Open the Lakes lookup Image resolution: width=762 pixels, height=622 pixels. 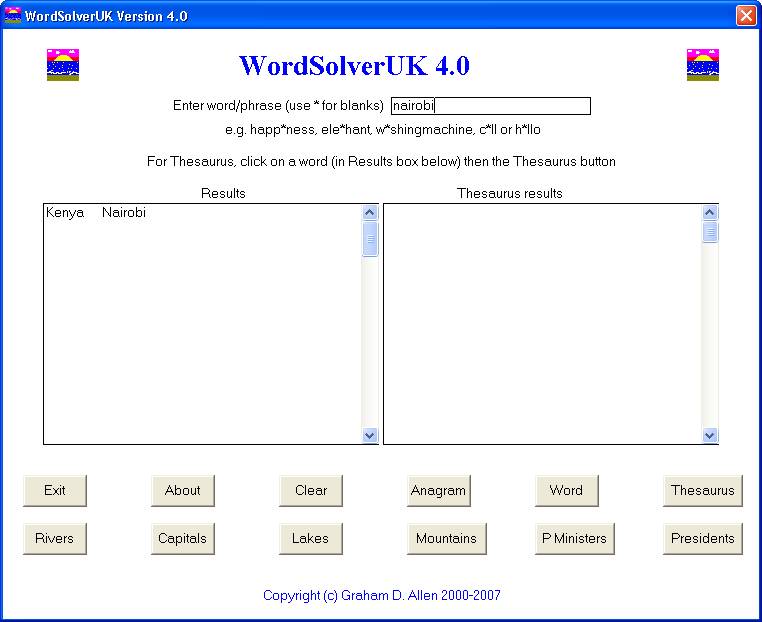[x=310, y=538]
